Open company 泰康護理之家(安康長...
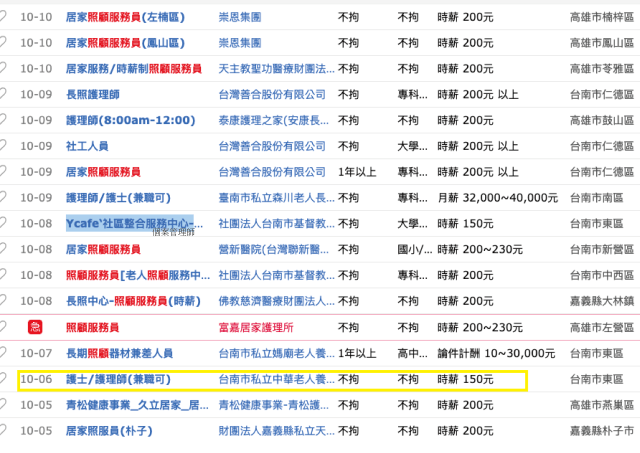 tap(273, 120)
